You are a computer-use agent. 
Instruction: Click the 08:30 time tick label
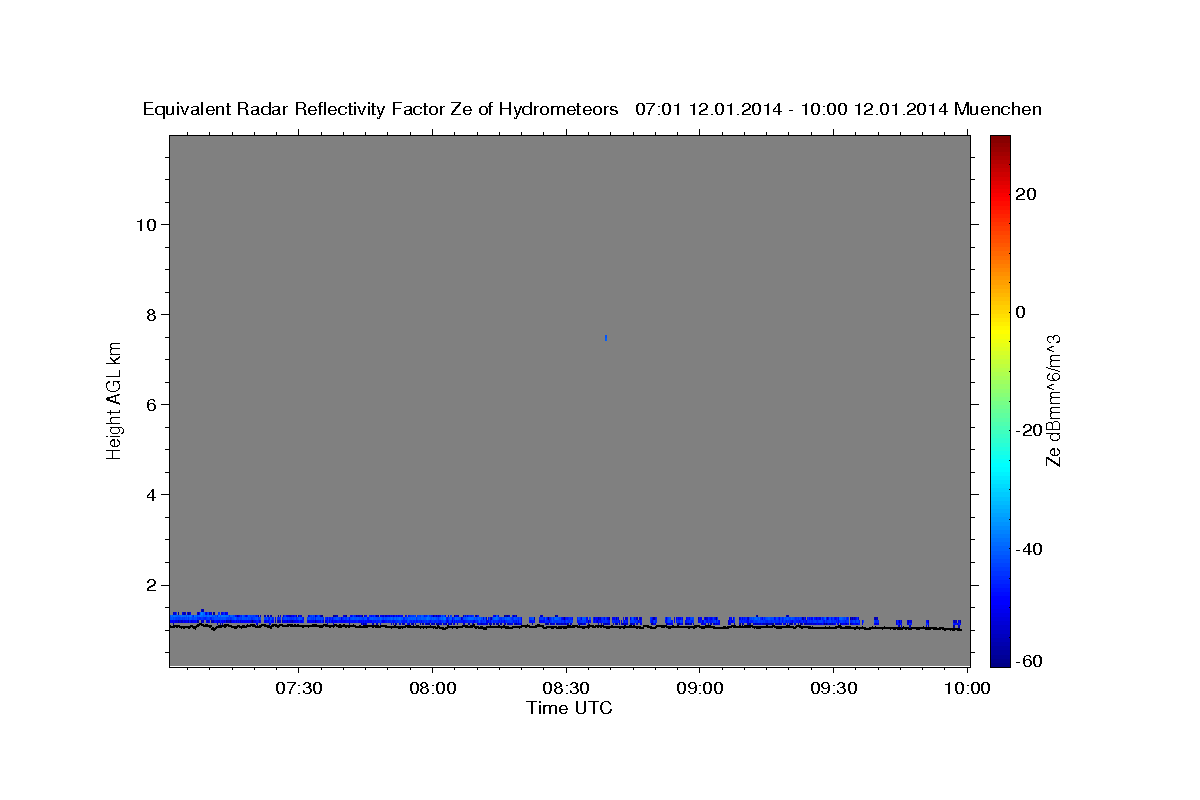click(x=566, y=688)
